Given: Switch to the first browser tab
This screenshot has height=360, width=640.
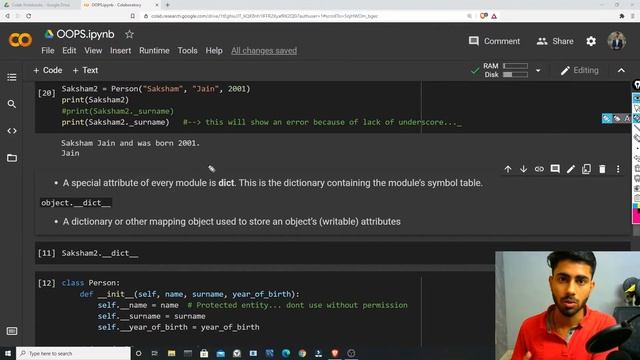Looking at the screenshot, I should [x=40, y=5].
